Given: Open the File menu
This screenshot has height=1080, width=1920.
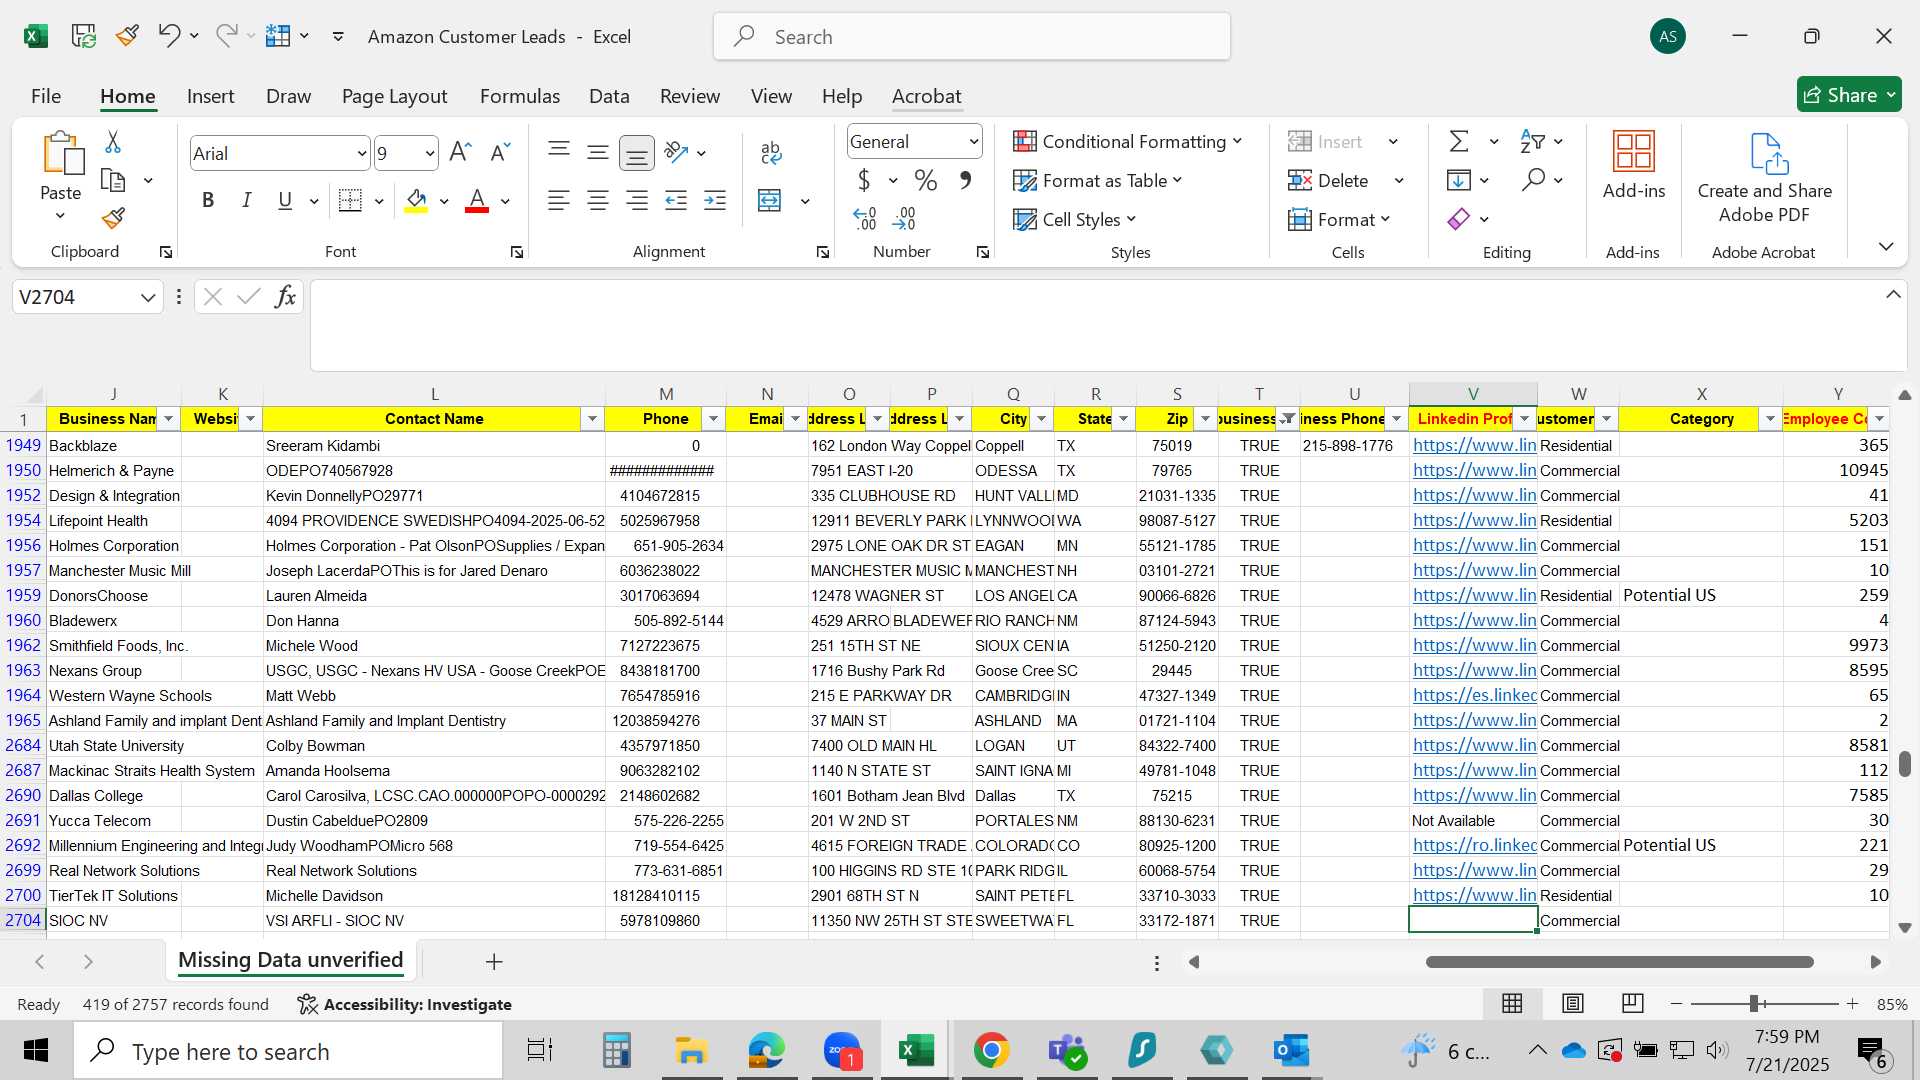Looking at the screenshot, I should (46, 96).
